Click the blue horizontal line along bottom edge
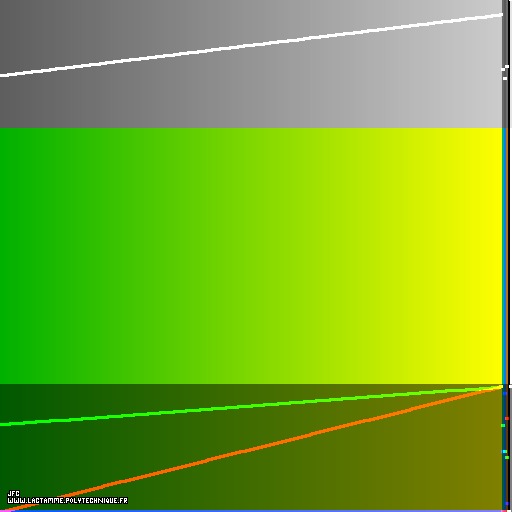Image resolution: width=512 pixels, height=512 pixels. (x=250, y=511)
